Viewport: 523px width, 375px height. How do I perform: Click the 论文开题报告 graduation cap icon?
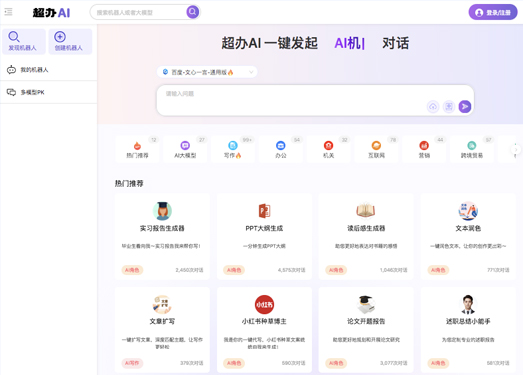click(x=366, y=304)
